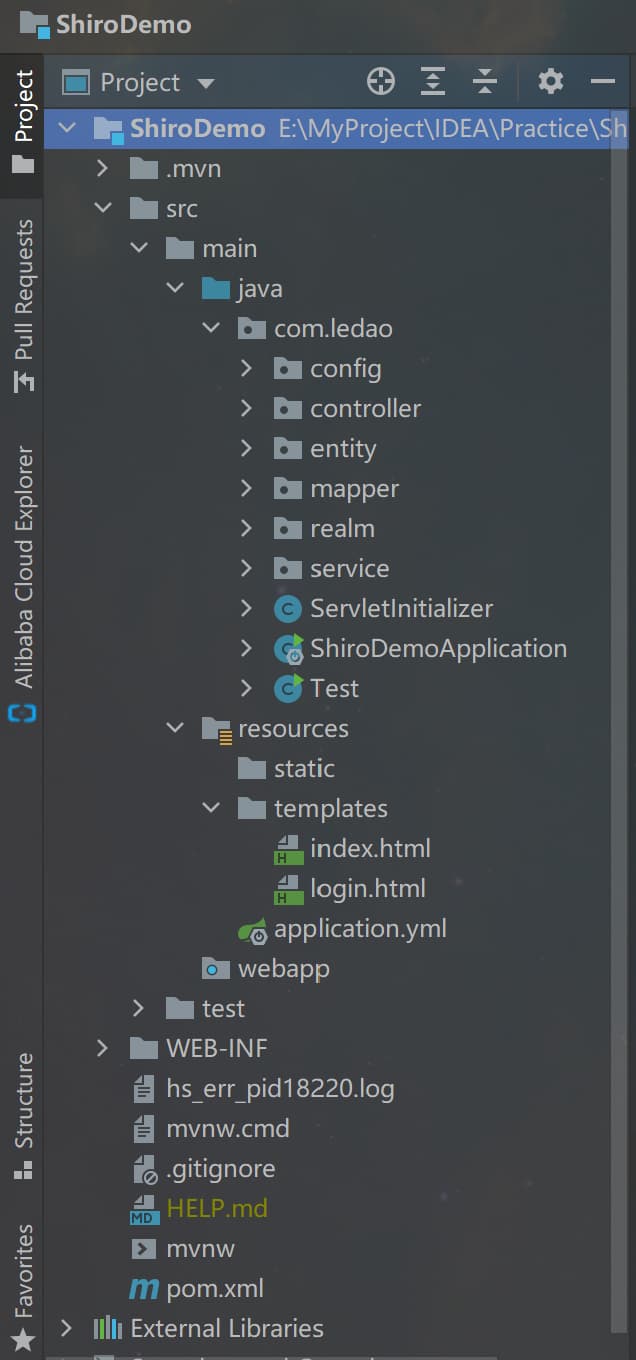636x1360 pixels.
Task: Collapse the templates folder arrow
Action: [x=210, y=808]
